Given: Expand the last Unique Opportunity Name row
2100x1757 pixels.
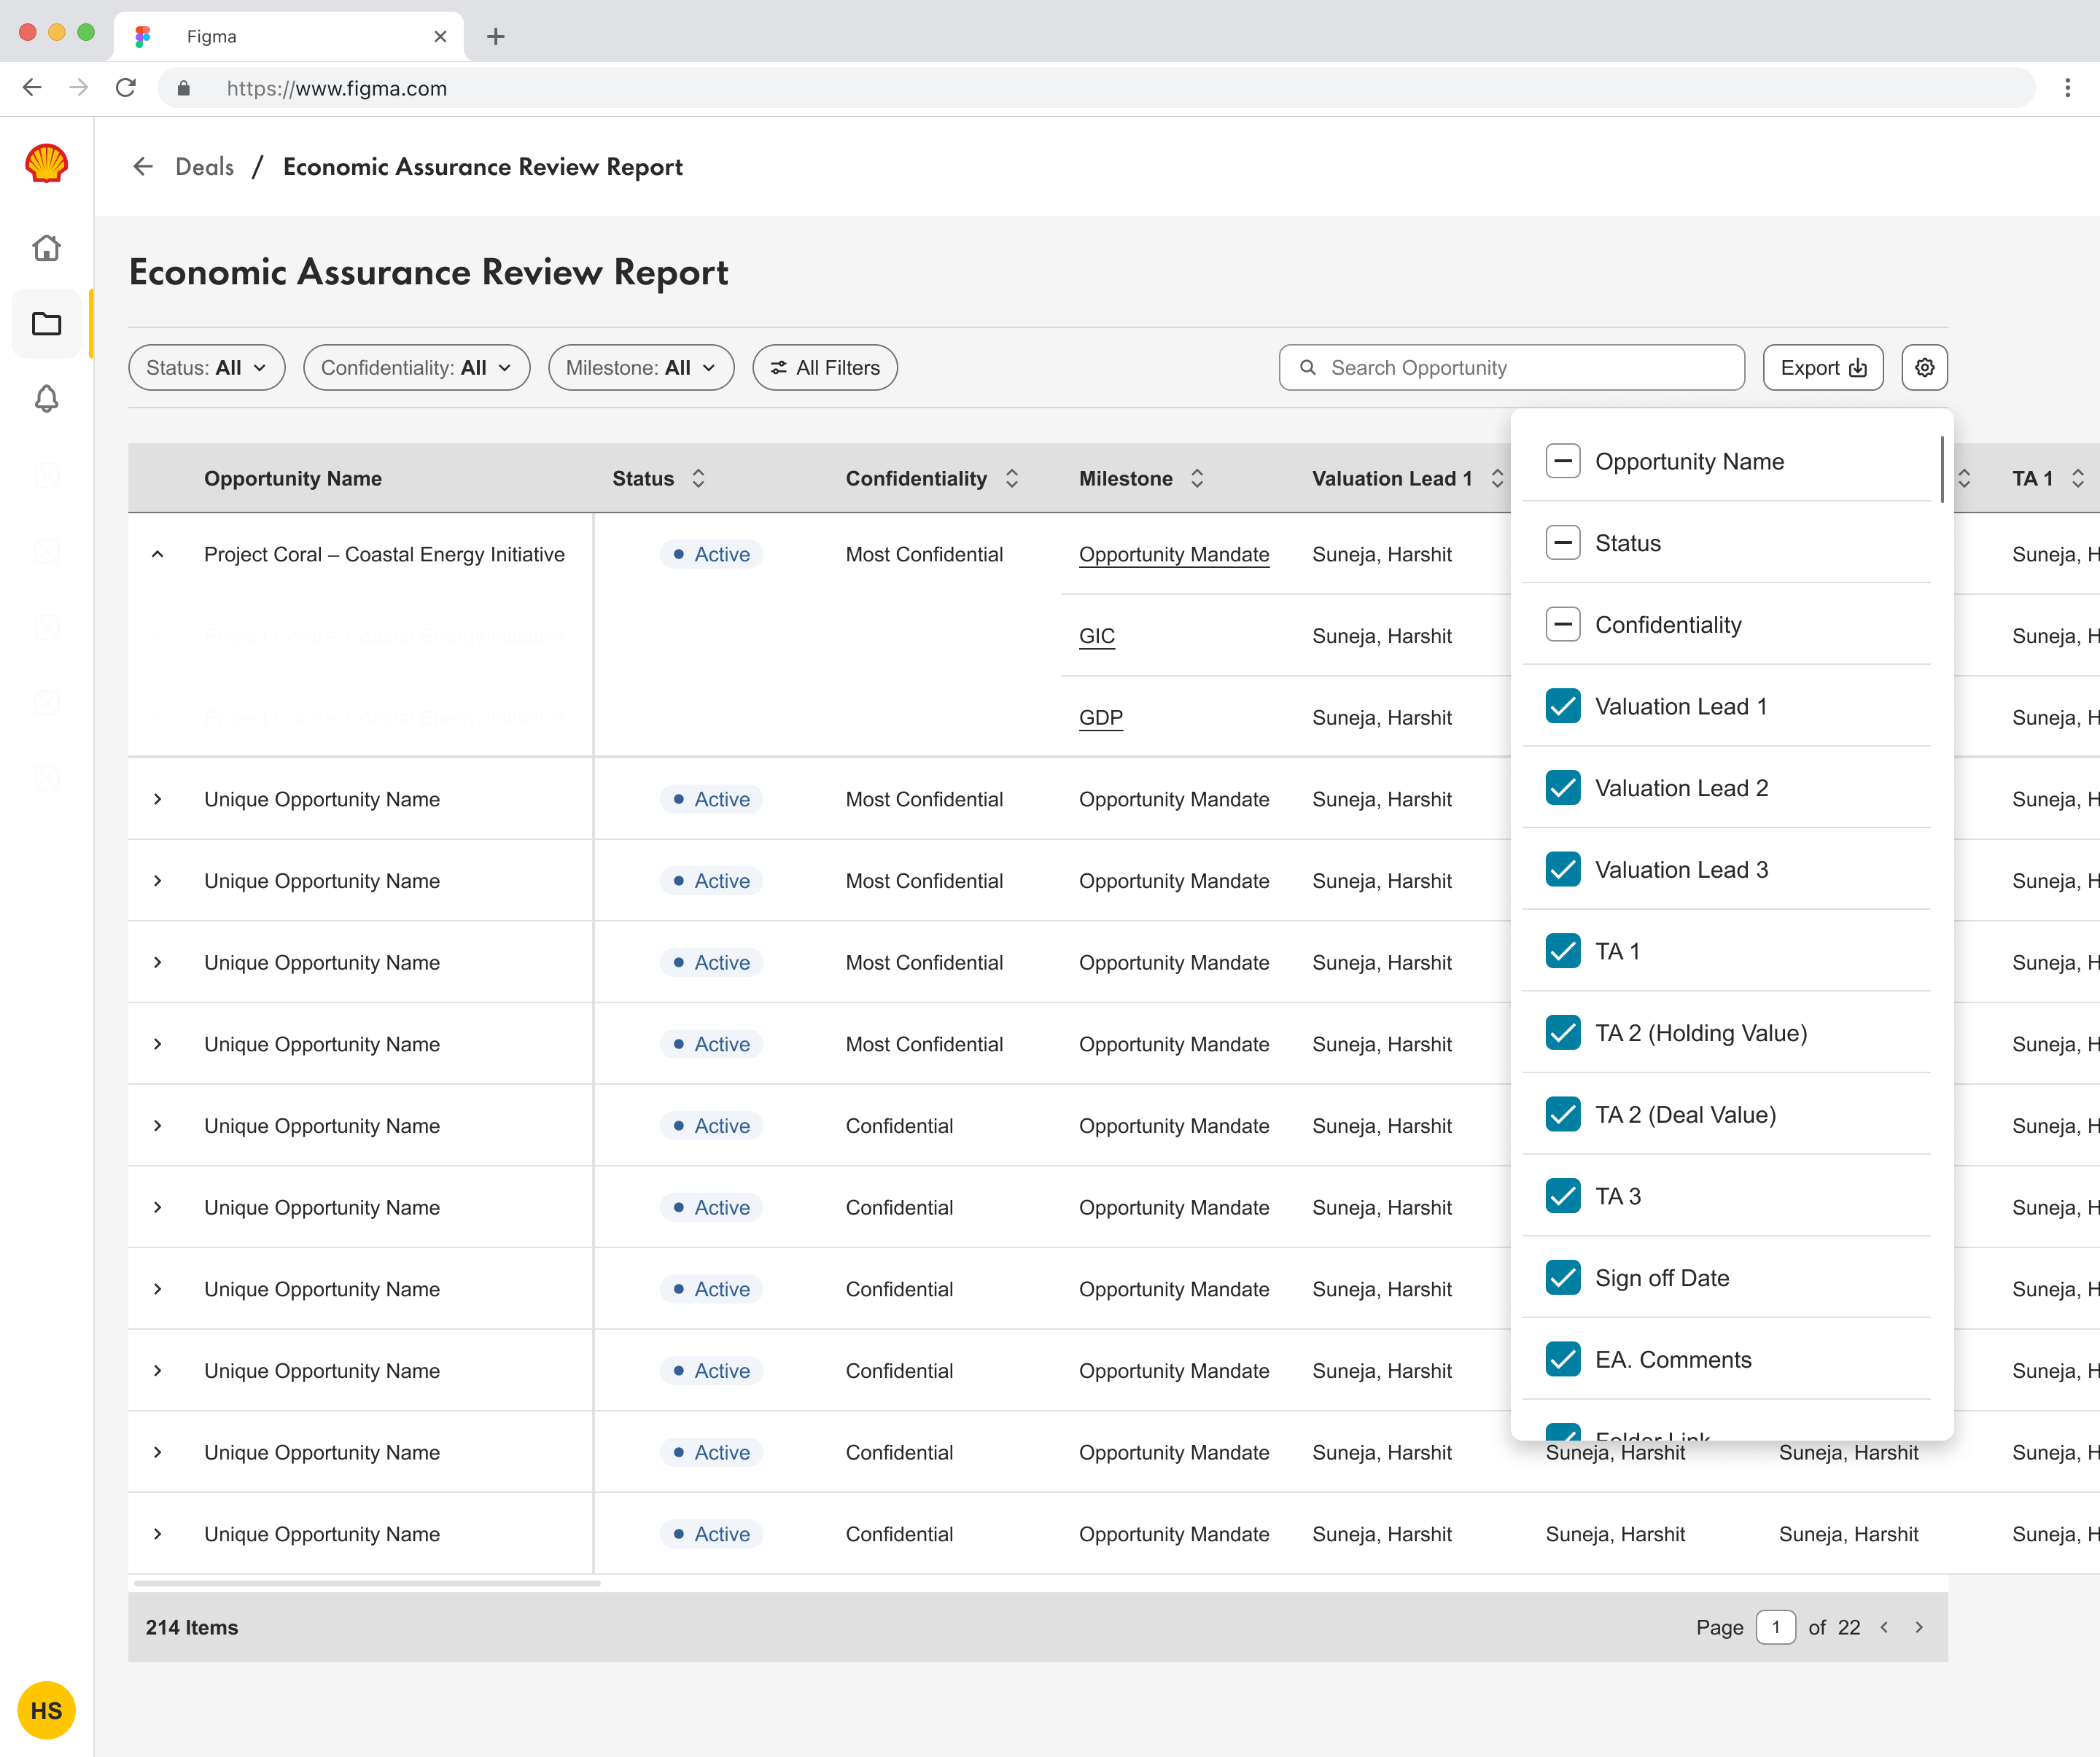Looking at the screenshot, I should [x=158, y=1535].
